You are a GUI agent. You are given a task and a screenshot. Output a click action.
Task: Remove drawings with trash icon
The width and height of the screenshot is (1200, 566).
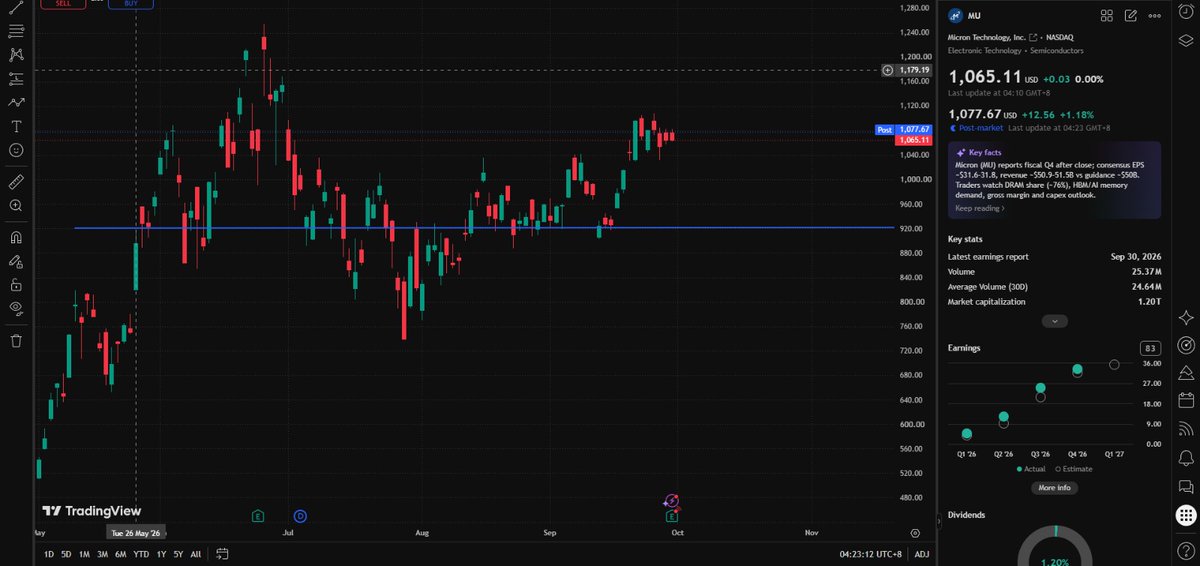click(16, 341)
